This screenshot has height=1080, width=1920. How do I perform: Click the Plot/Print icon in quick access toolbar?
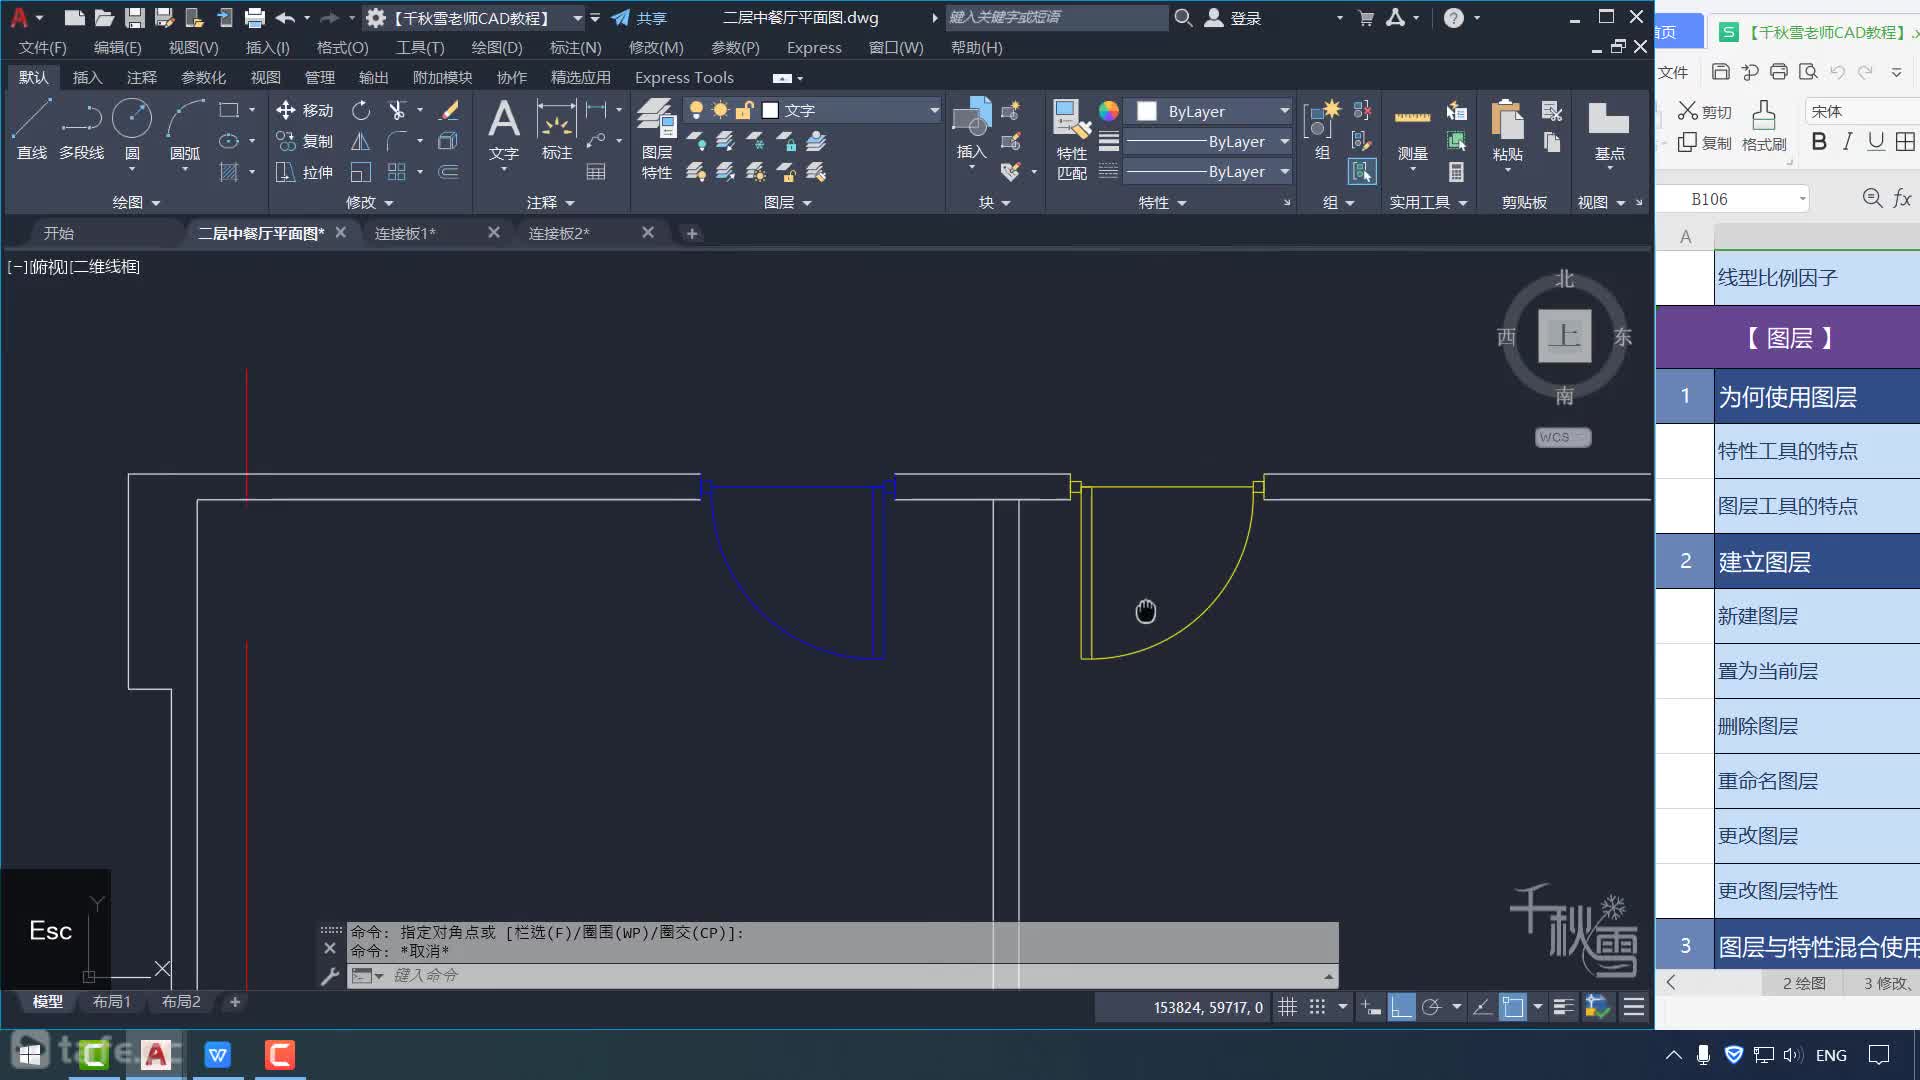(x=254, y=17)
